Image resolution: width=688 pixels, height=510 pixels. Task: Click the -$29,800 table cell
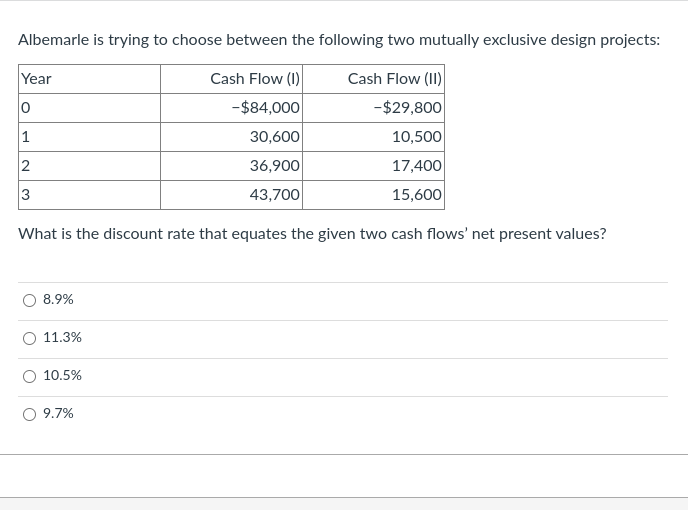373,108
